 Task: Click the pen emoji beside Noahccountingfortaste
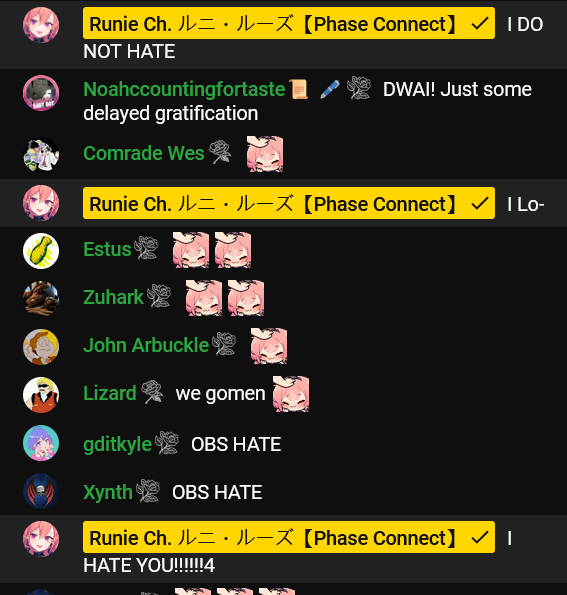329,89
